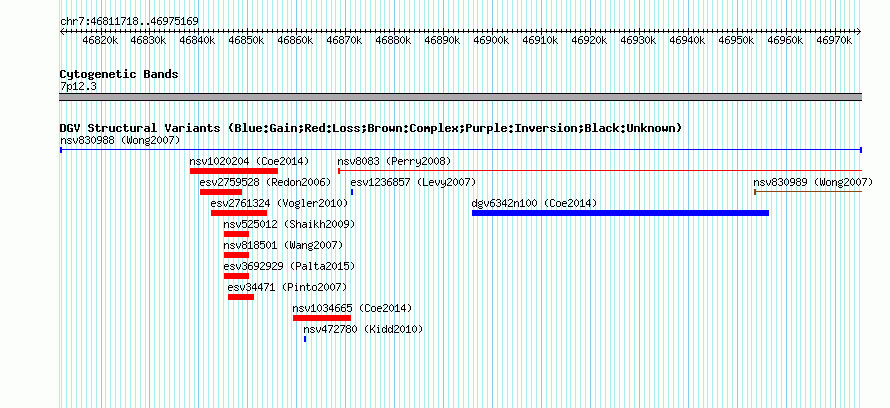
Task: Select the nsv830988 blue gain line
Action: click(461, 150)
